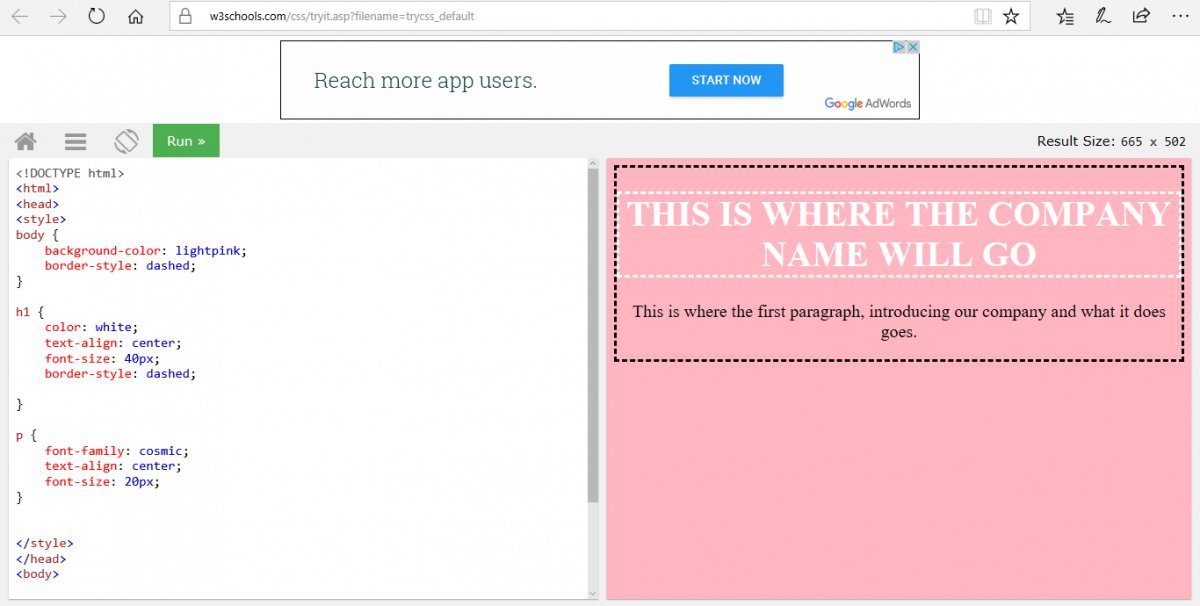Open the browser home page

[x=135, y=16]
